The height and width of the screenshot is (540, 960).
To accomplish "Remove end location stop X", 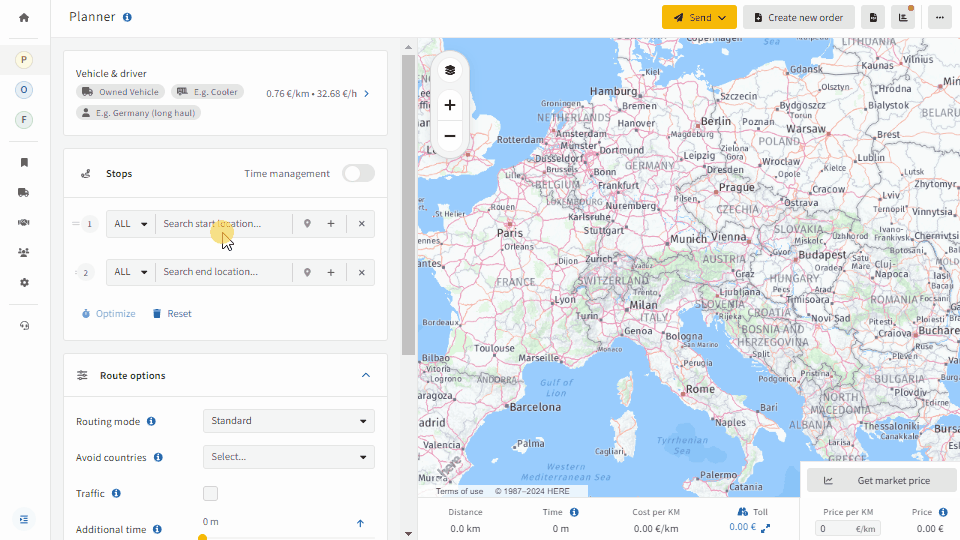I will pyautogui.click(x=362, y=272).
